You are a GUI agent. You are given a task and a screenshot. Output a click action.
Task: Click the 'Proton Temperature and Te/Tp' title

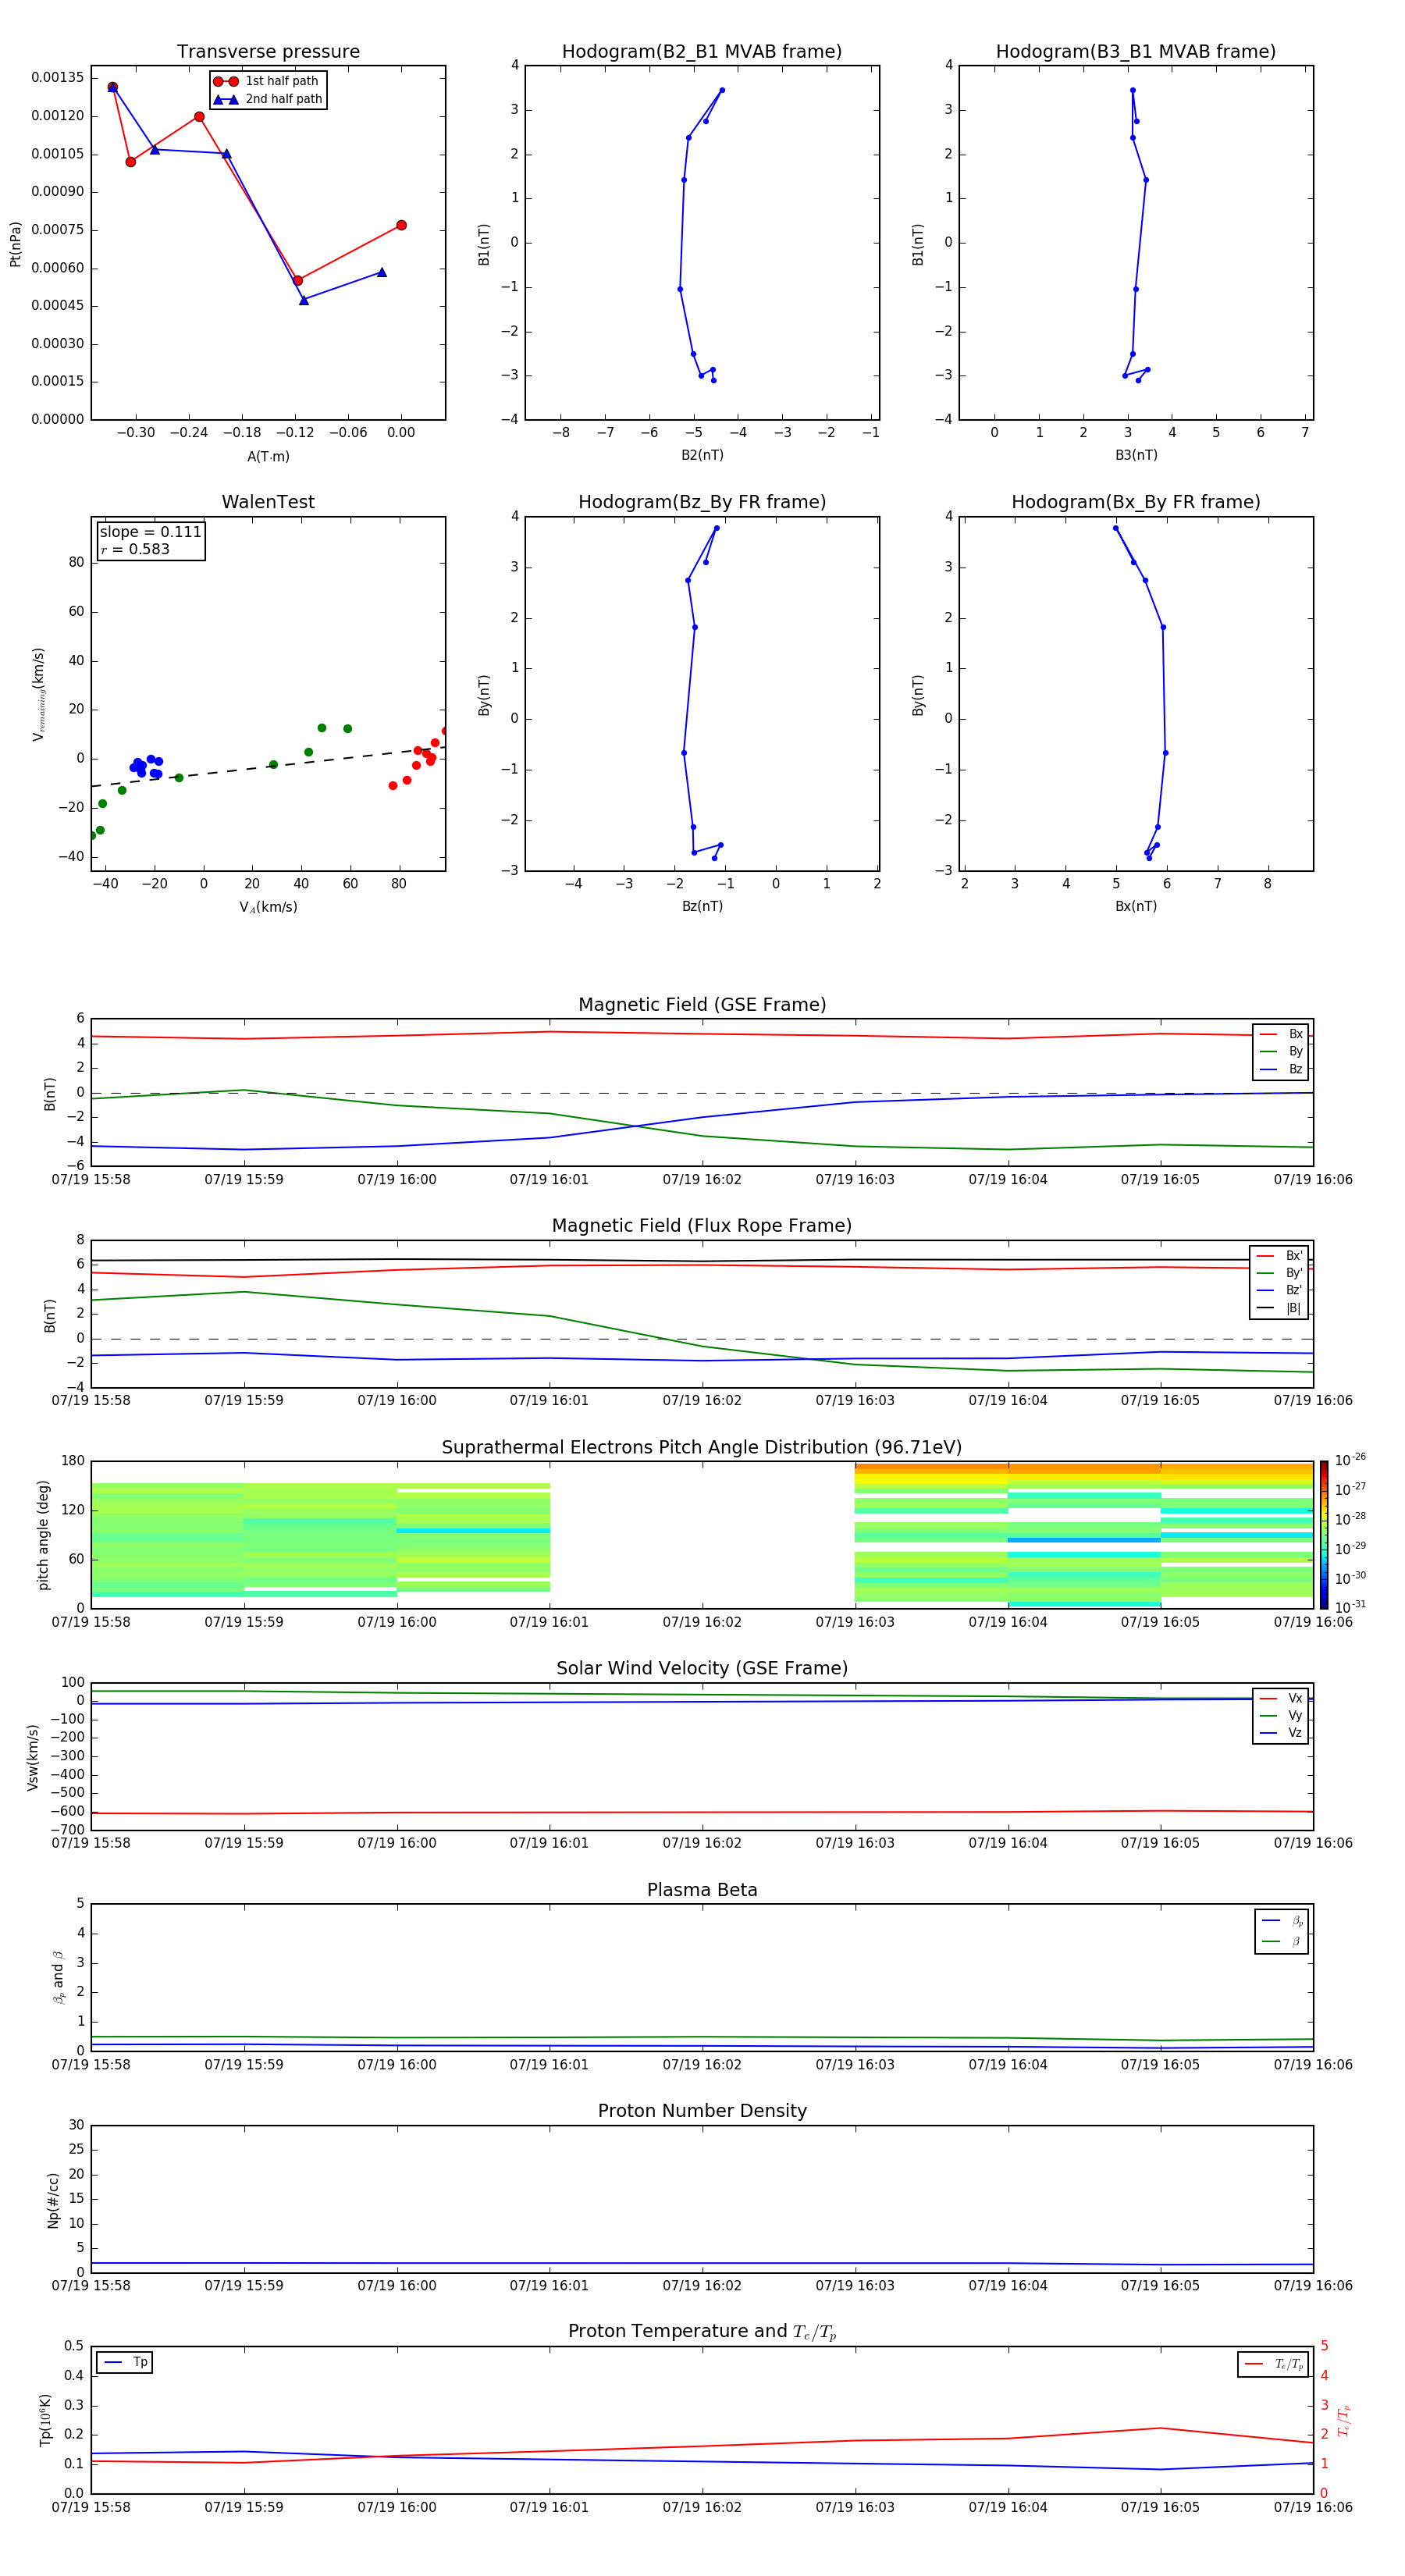point(702,2332)
